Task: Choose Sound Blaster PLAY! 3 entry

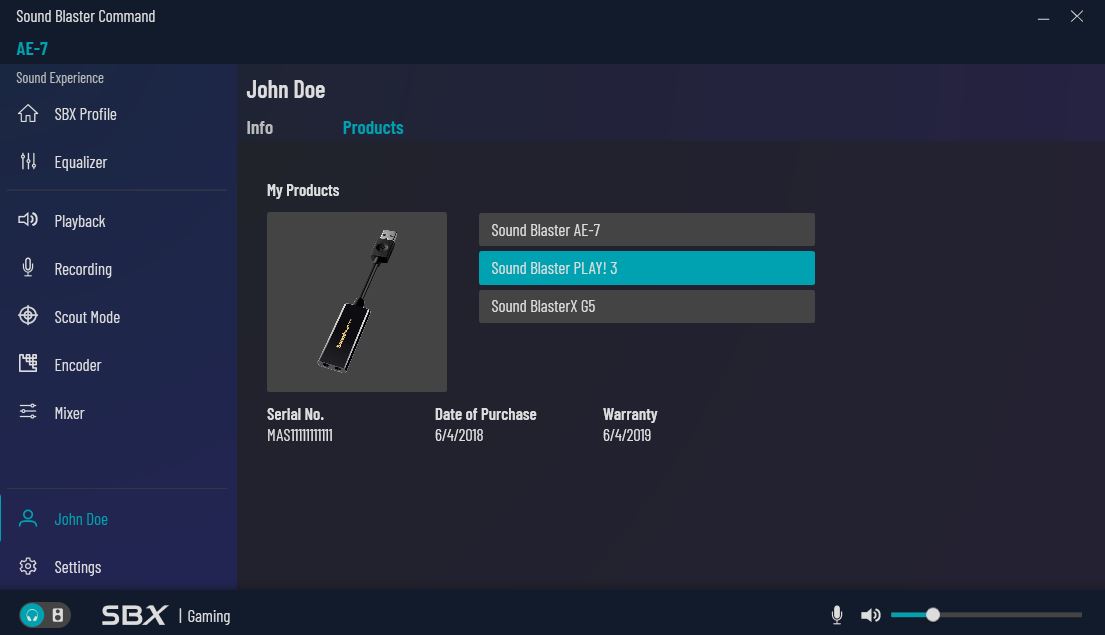Action: 646,268
